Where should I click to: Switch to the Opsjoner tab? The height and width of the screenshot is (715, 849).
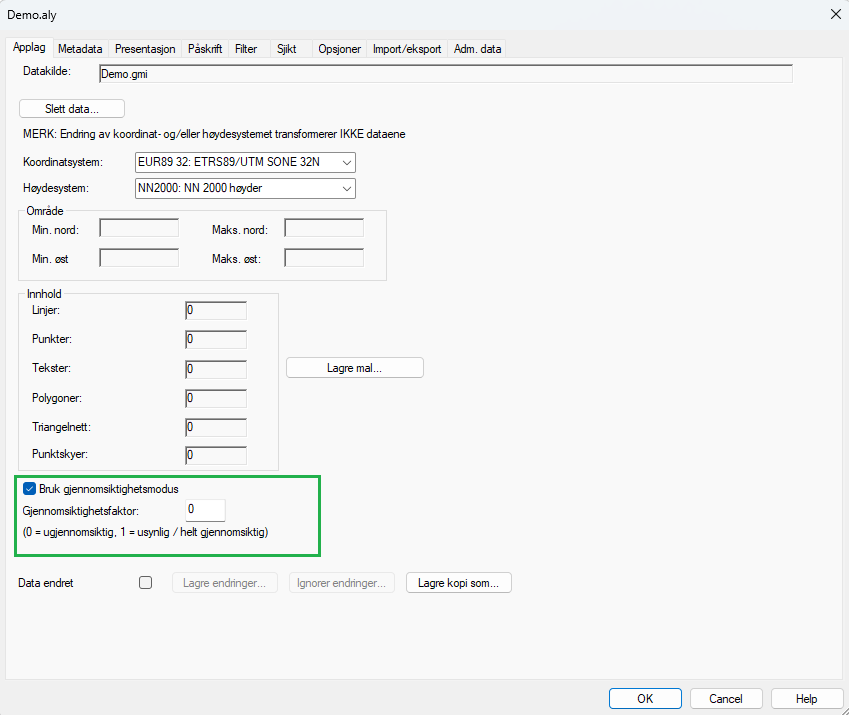(x=339, y=48)
